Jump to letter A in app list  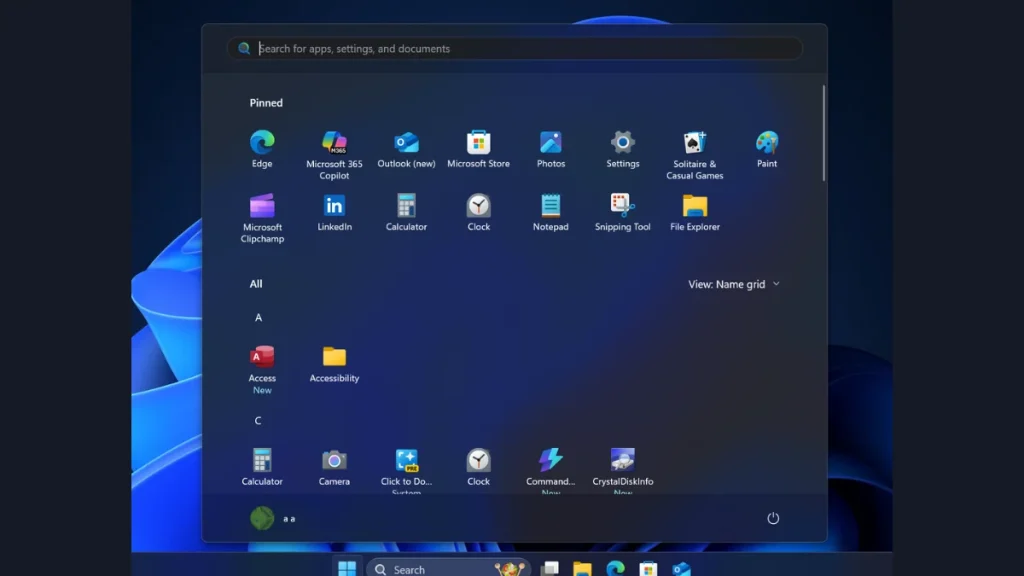[259, 317]
